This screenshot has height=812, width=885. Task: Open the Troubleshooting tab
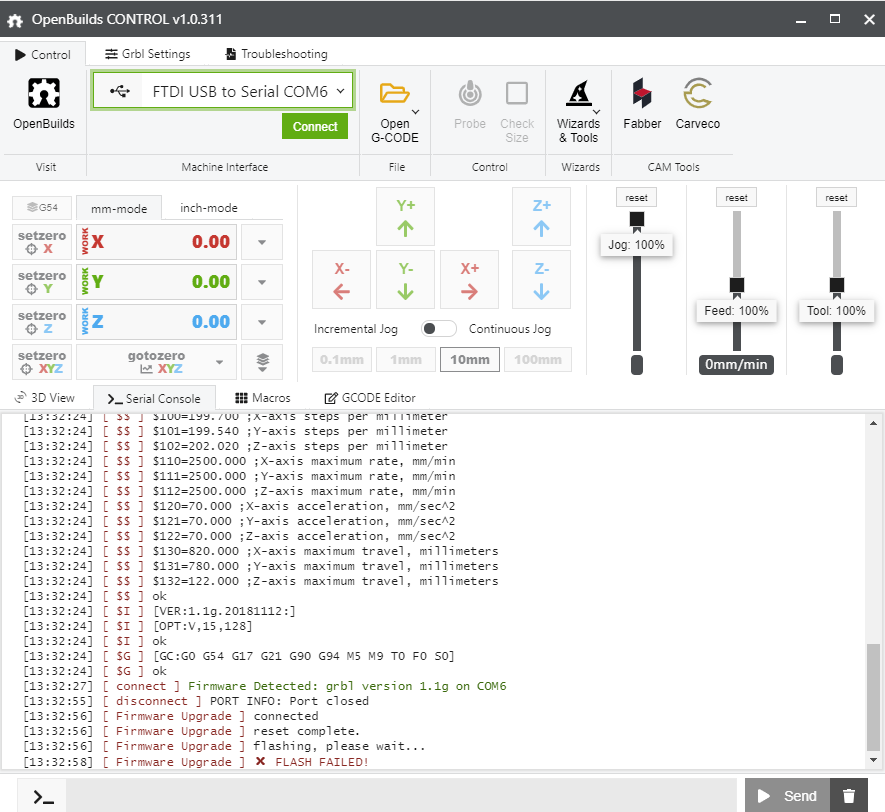coord(277,54)
